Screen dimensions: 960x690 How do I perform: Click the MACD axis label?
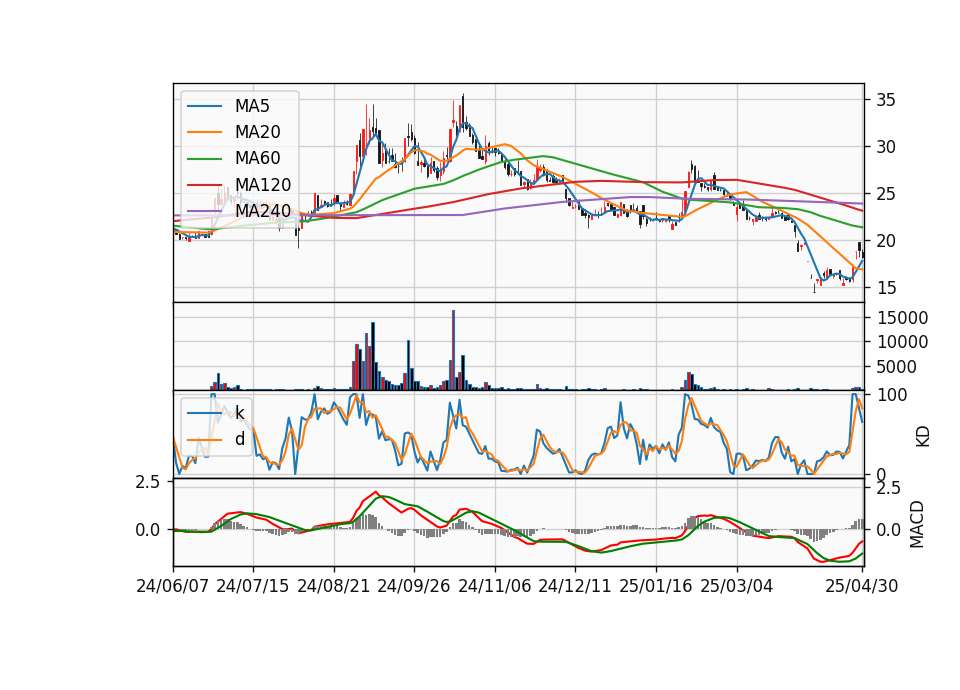917,525
